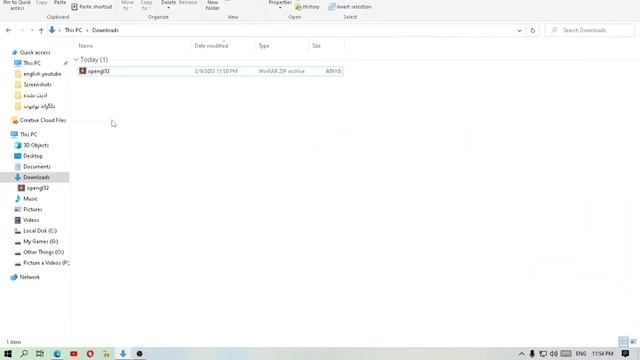The width and height of the screenshot is (640, 360).
Task: Click the opengl32 file's WinRAR icon
Action: (x=82, y=71)
